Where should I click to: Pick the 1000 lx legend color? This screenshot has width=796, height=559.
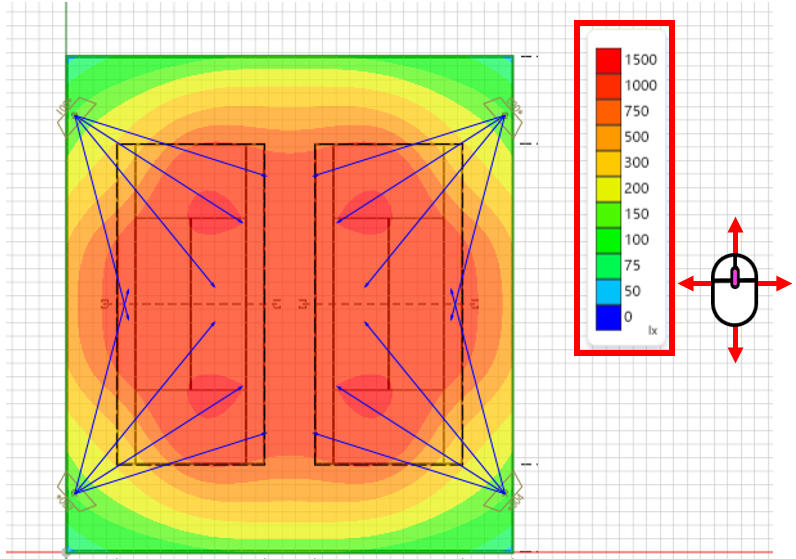pos(608,86)
